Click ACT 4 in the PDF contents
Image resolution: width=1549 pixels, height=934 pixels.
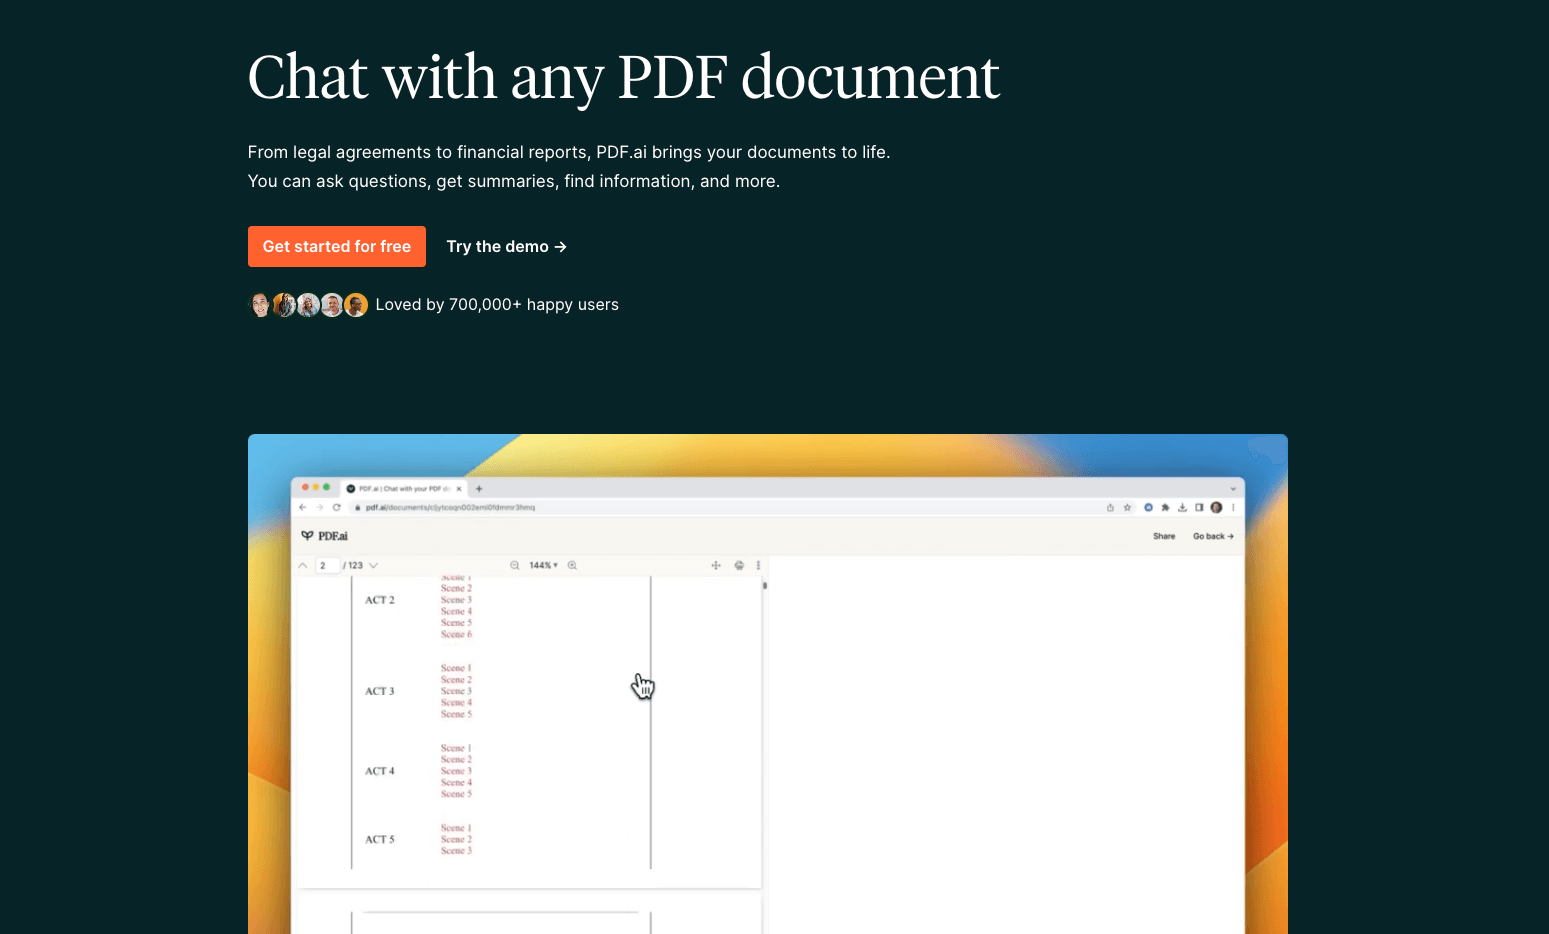[x=380, y=771]
